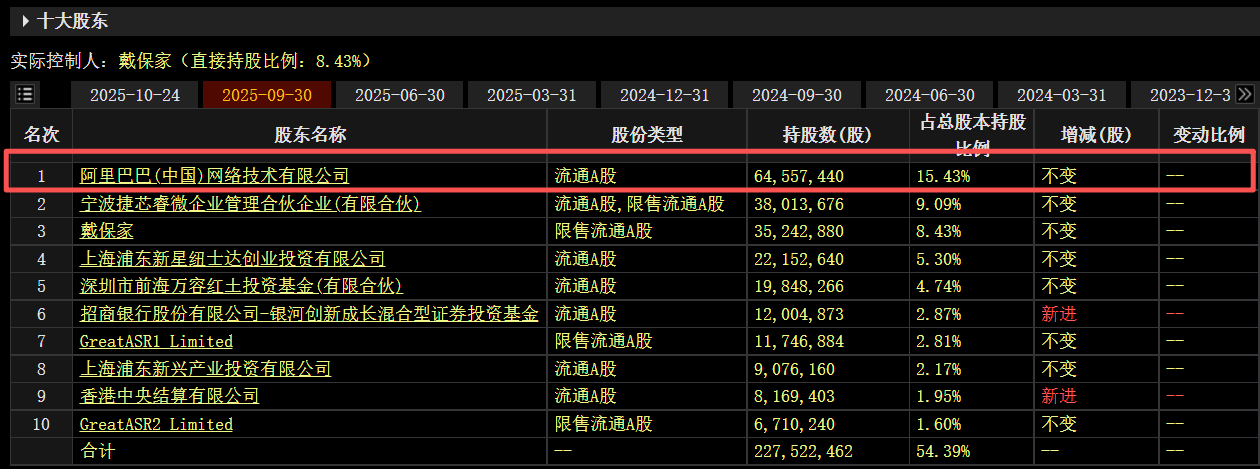Viewport: 1260px width, 469px height.
Task: Open the GreatASR2 Limited link
Action: pyautogui.click(x=156, y=424)
